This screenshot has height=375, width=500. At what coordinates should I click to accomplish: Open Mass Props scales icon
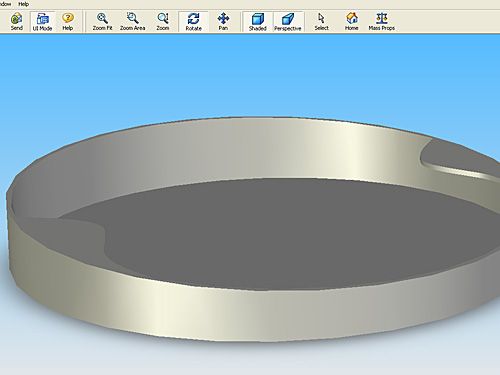tap(381, 22)
